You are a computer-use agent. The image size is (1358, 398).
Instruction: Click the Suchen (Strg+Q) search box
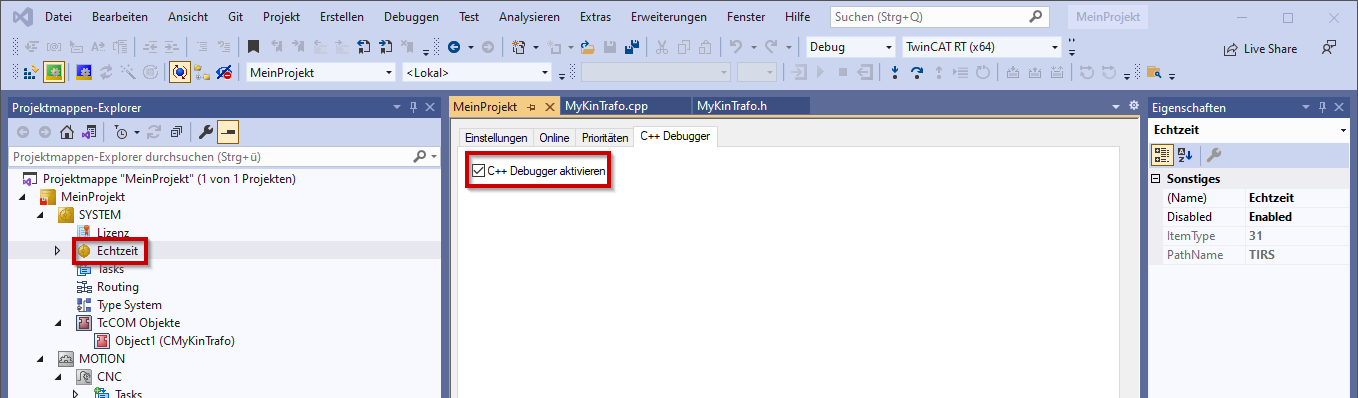point(940,17)
